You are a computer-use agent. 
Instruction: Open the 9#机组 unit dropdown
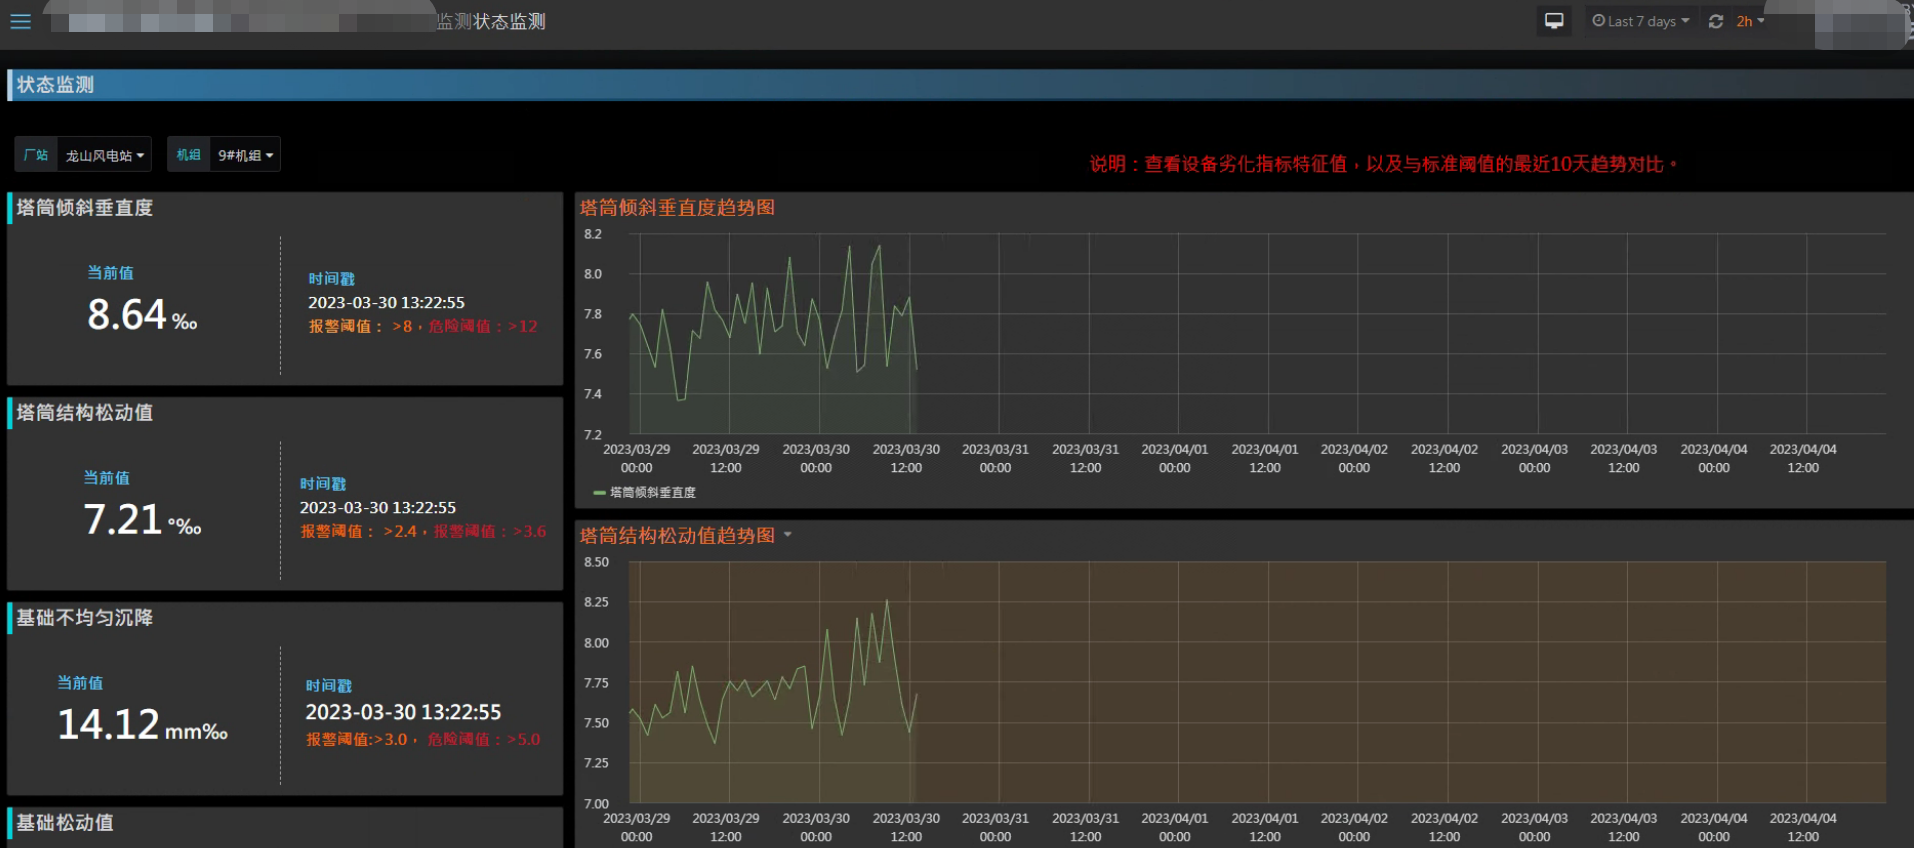pos(245,155)
